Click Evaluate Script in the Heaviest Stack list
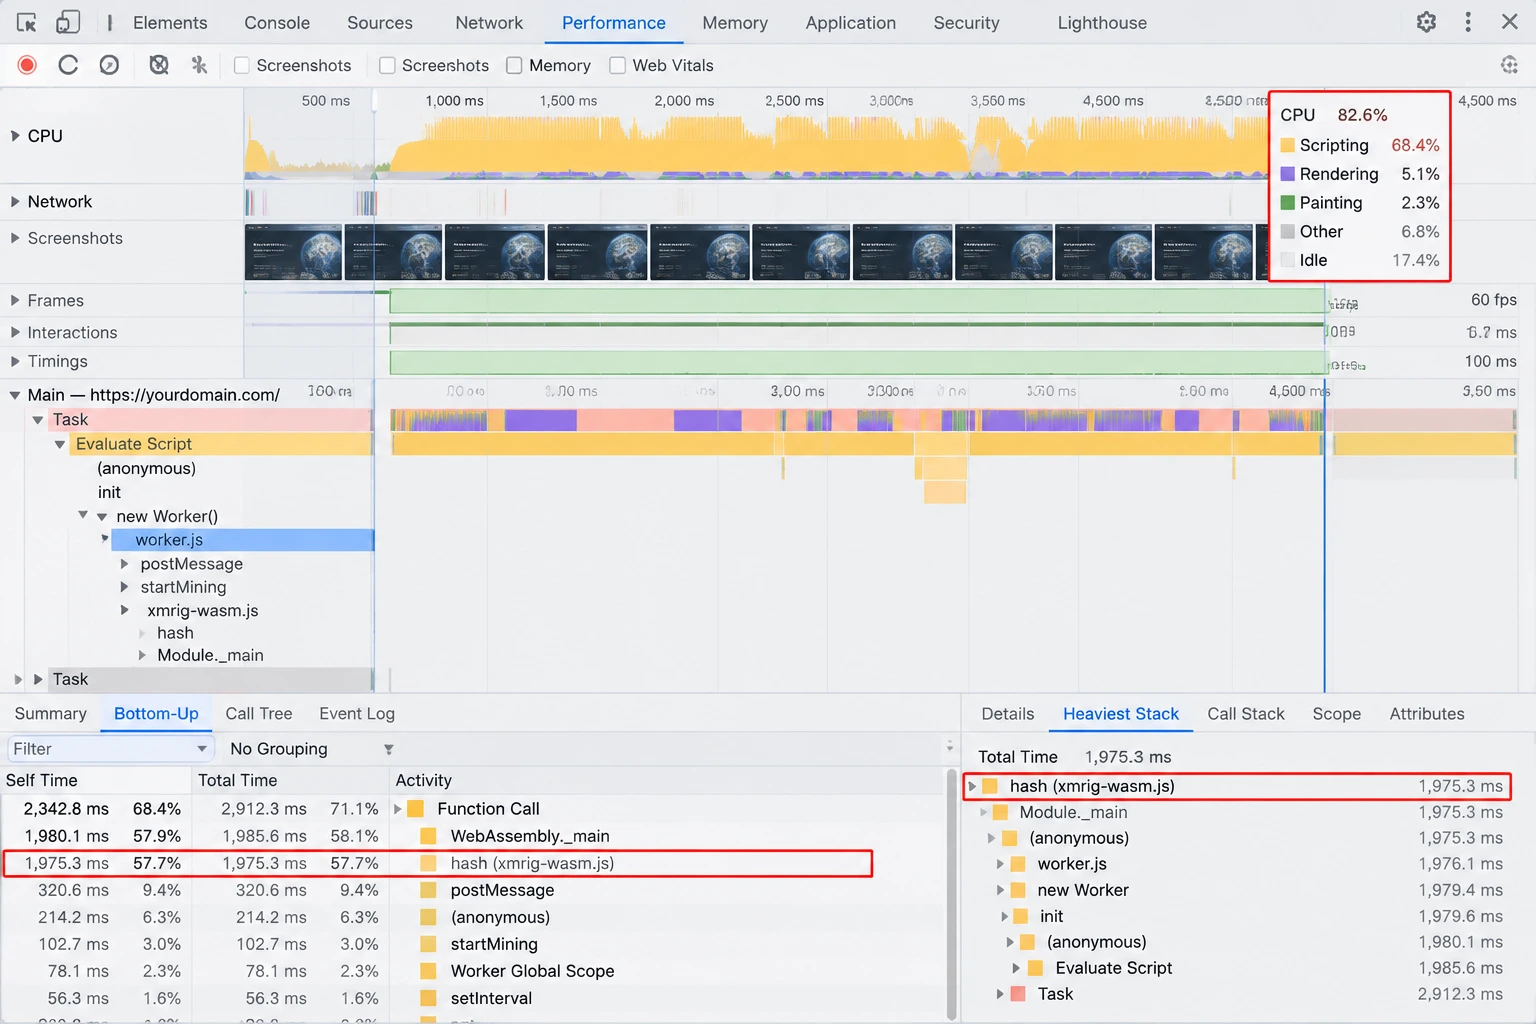This screenshot has height=1024, width=1536. pyautogui.click(x=1113, y=968)
